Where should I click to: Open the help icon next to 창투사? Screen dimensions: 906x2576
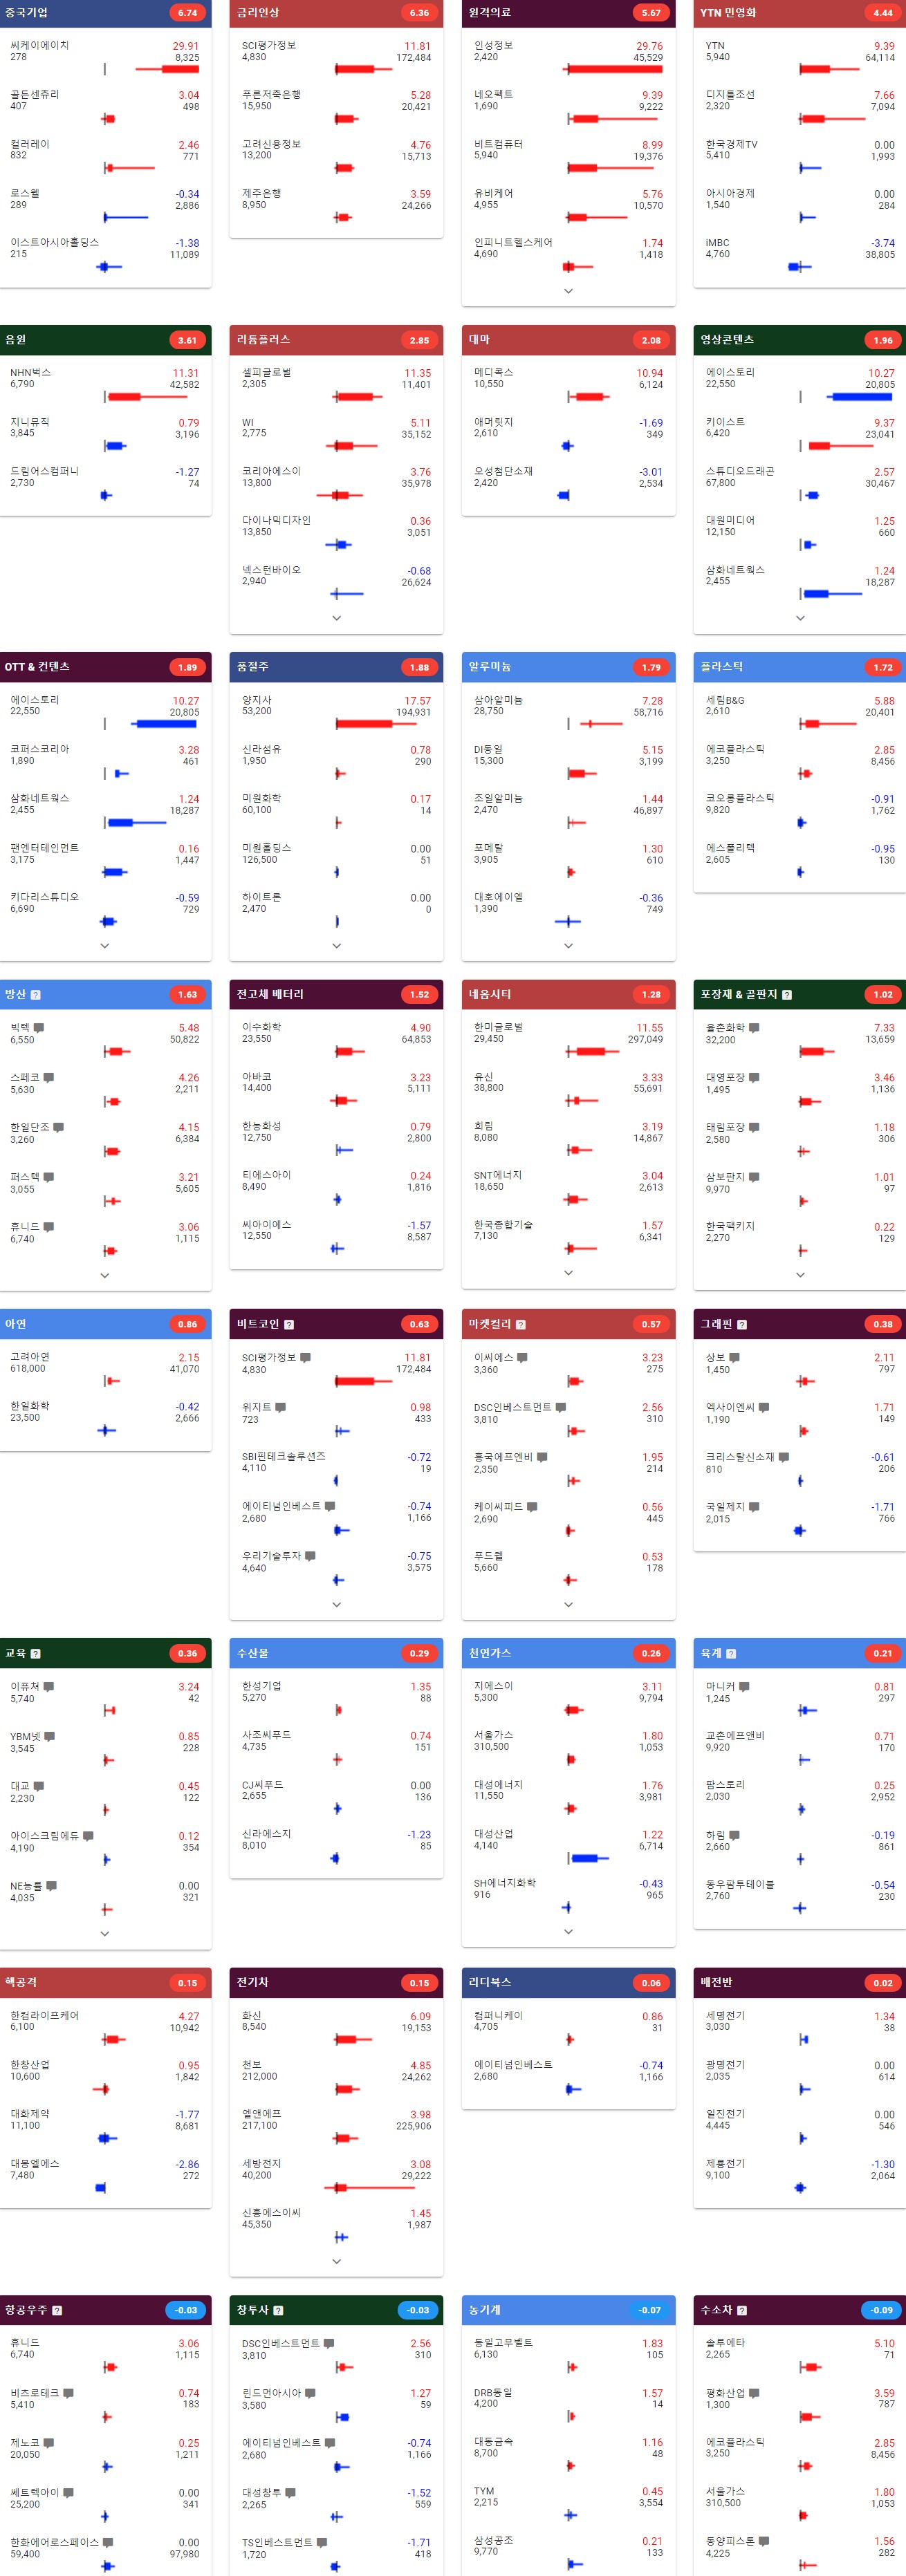pyautogui.click(x=278, y=2310)
